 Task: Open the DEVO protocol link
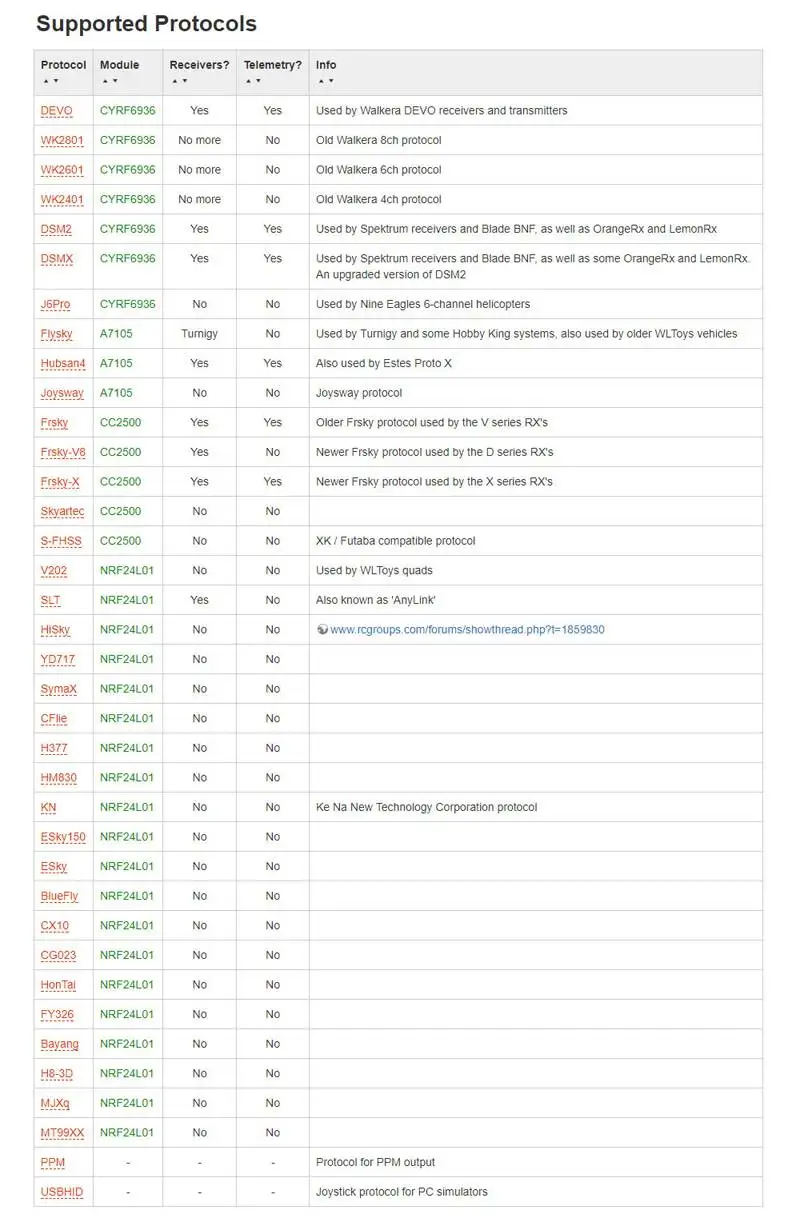pyautogui.click(x=56, y=111)
